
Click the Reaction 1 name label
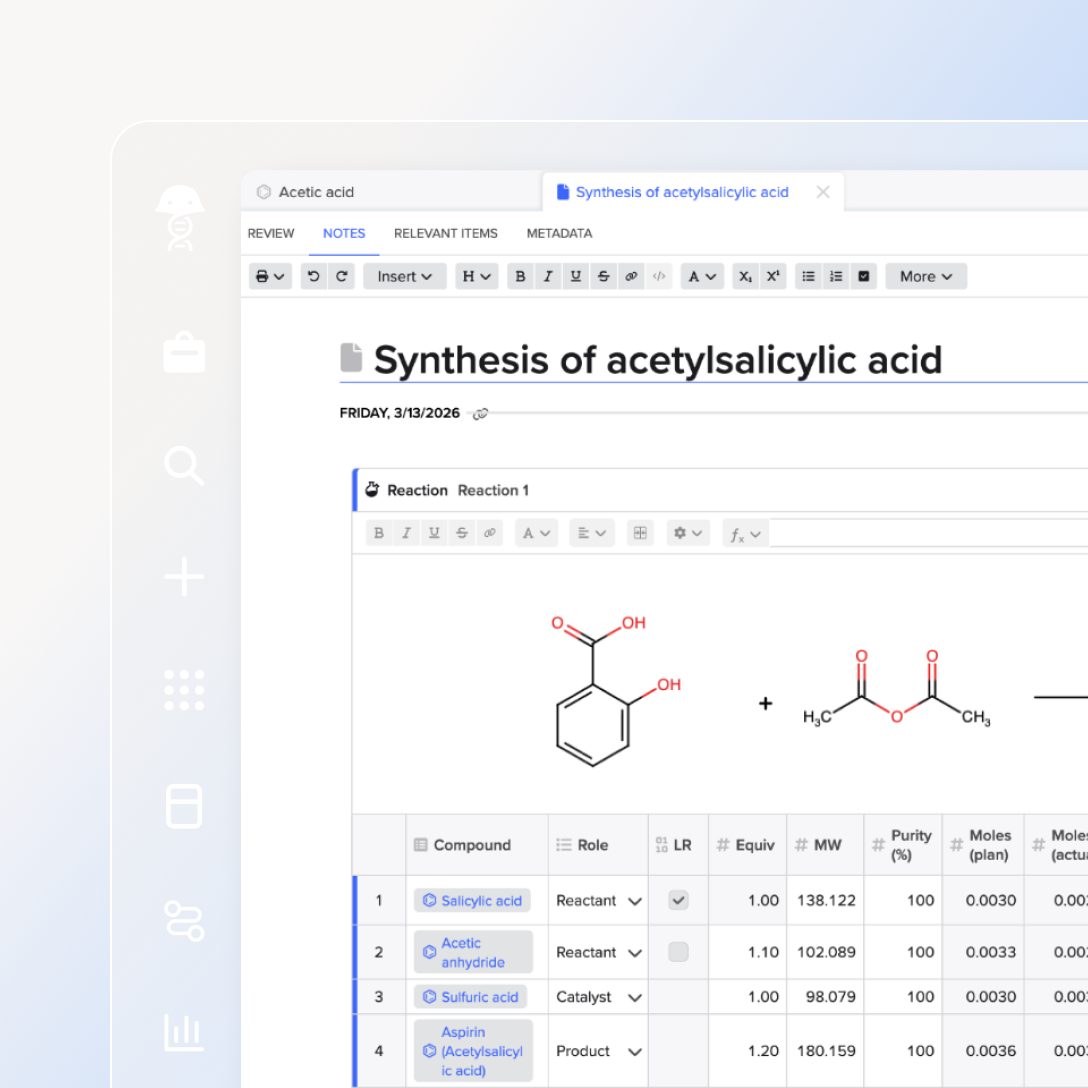[493, 491]
